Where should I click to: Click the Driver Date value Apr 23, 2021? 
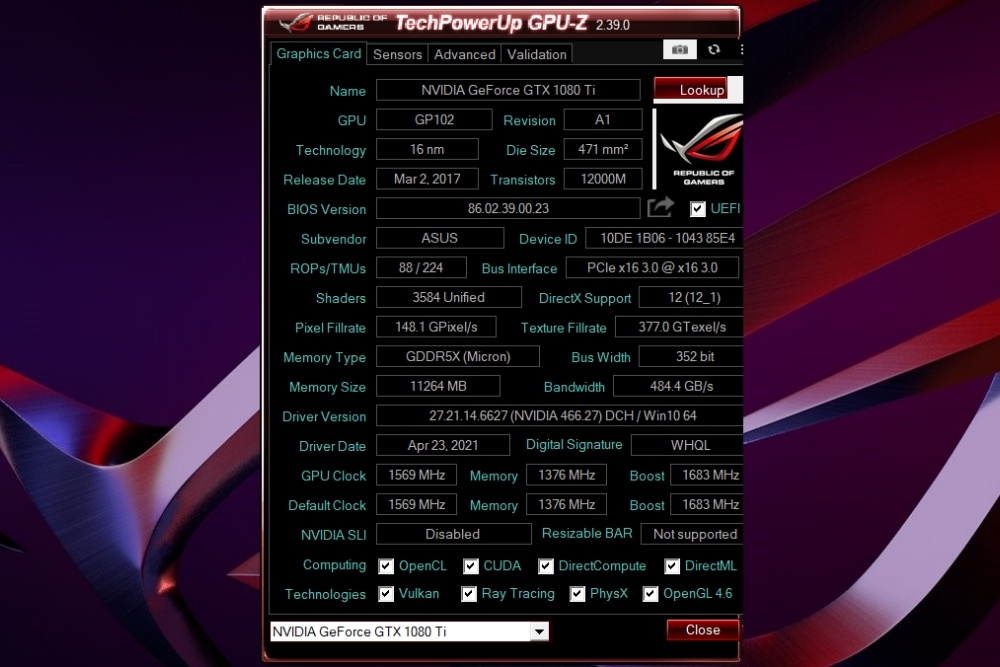coord(443,445)
